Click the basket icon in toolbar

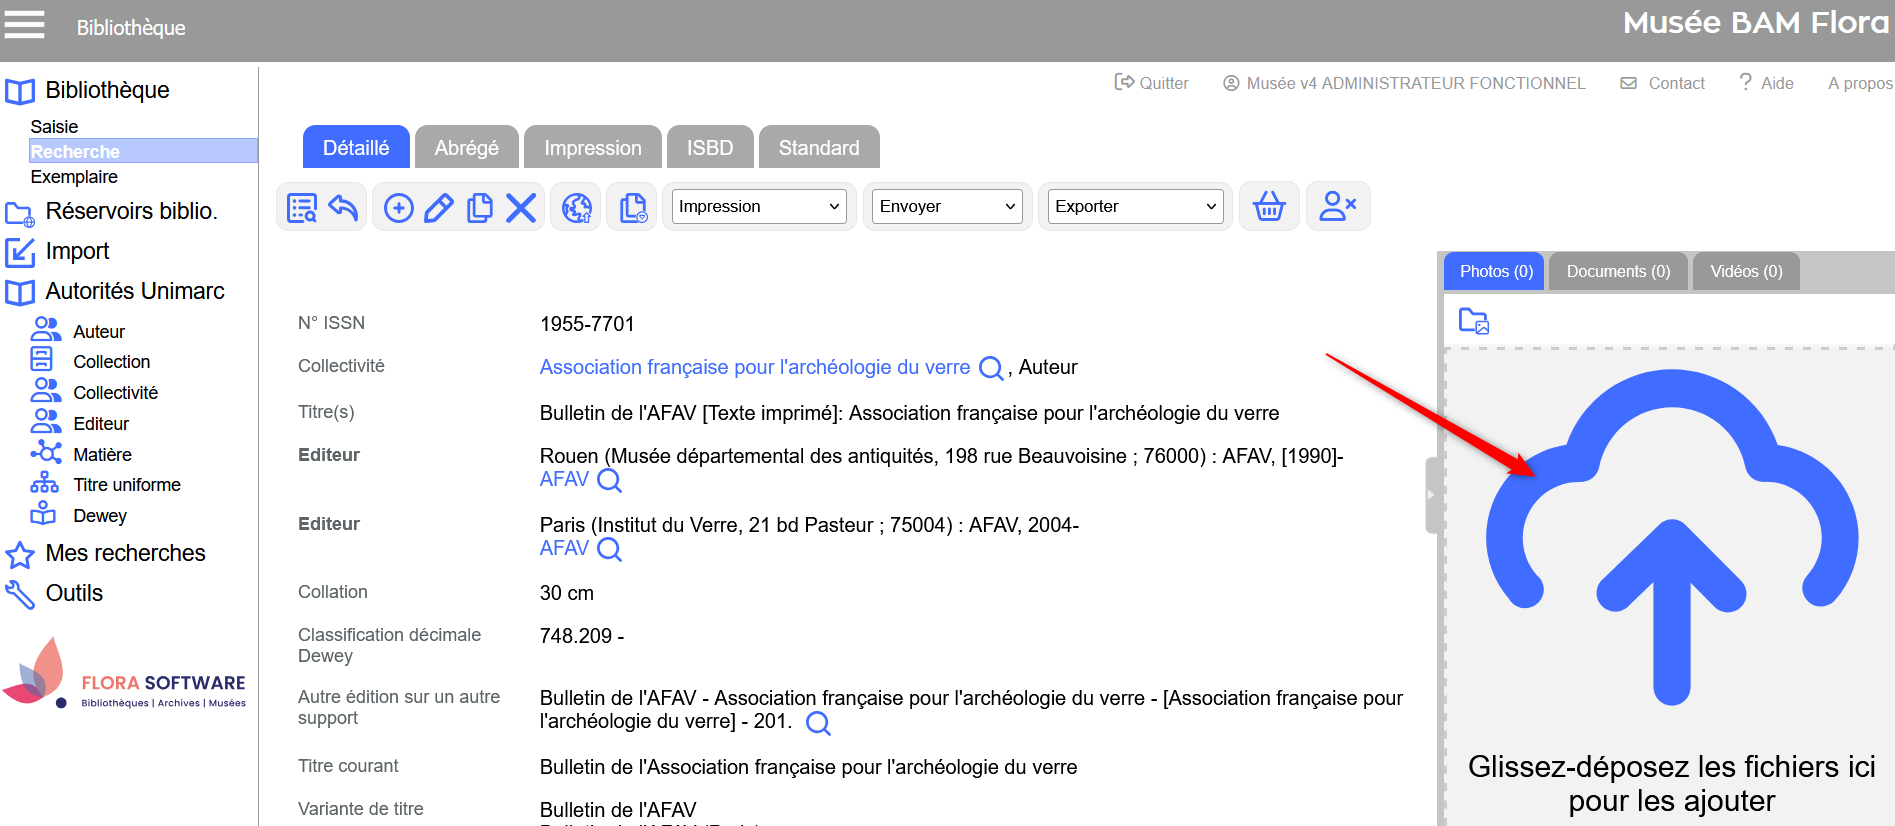[x=1269, y=207]
